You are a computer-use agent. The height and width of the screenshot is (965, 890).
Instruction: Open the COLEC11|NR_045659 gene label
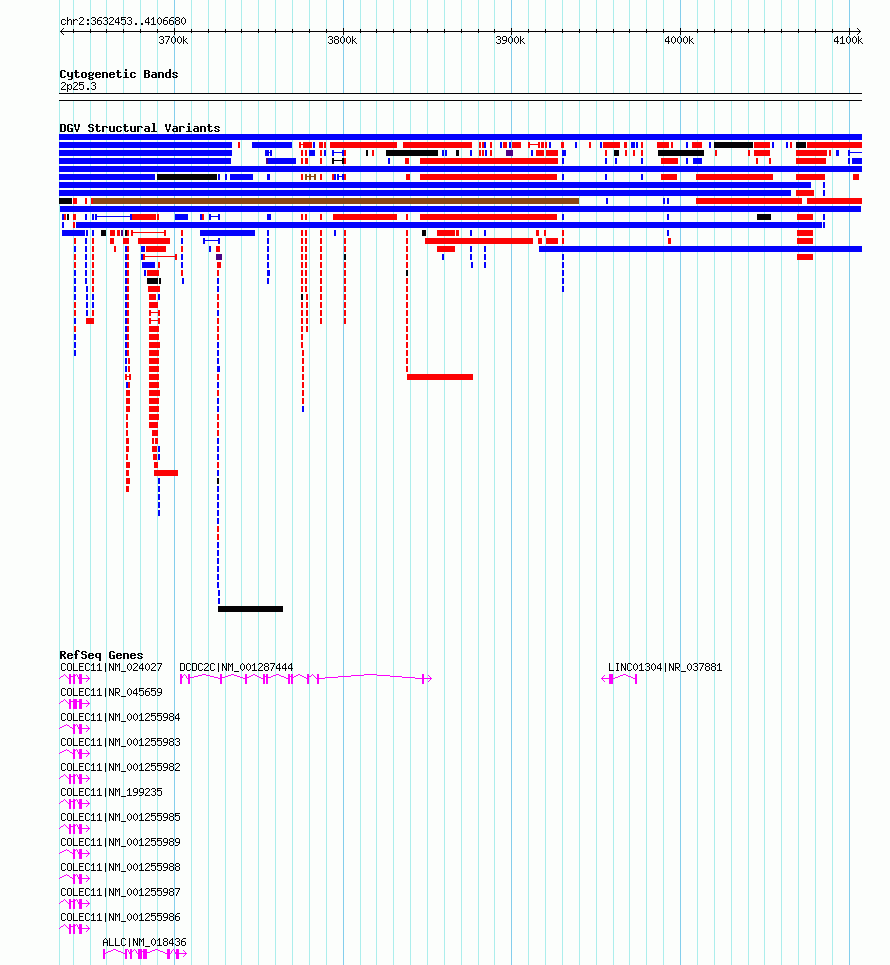tap(111, 692)
